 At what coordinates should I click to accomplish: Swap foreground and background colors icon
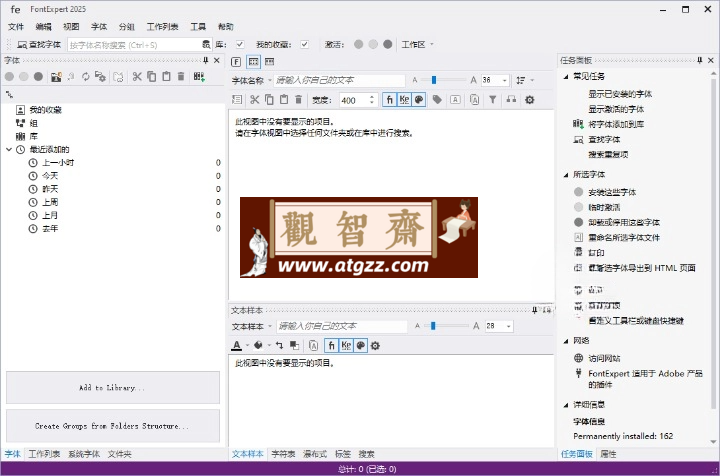(279, 345)
